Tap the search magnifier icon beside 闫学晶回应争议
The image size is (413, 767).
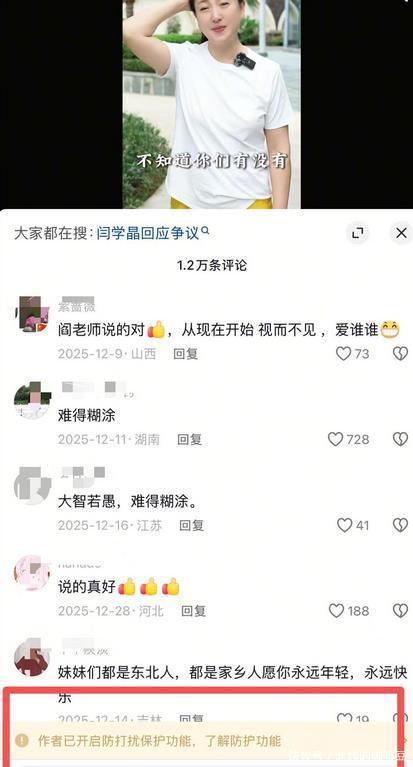pos(206,230)
